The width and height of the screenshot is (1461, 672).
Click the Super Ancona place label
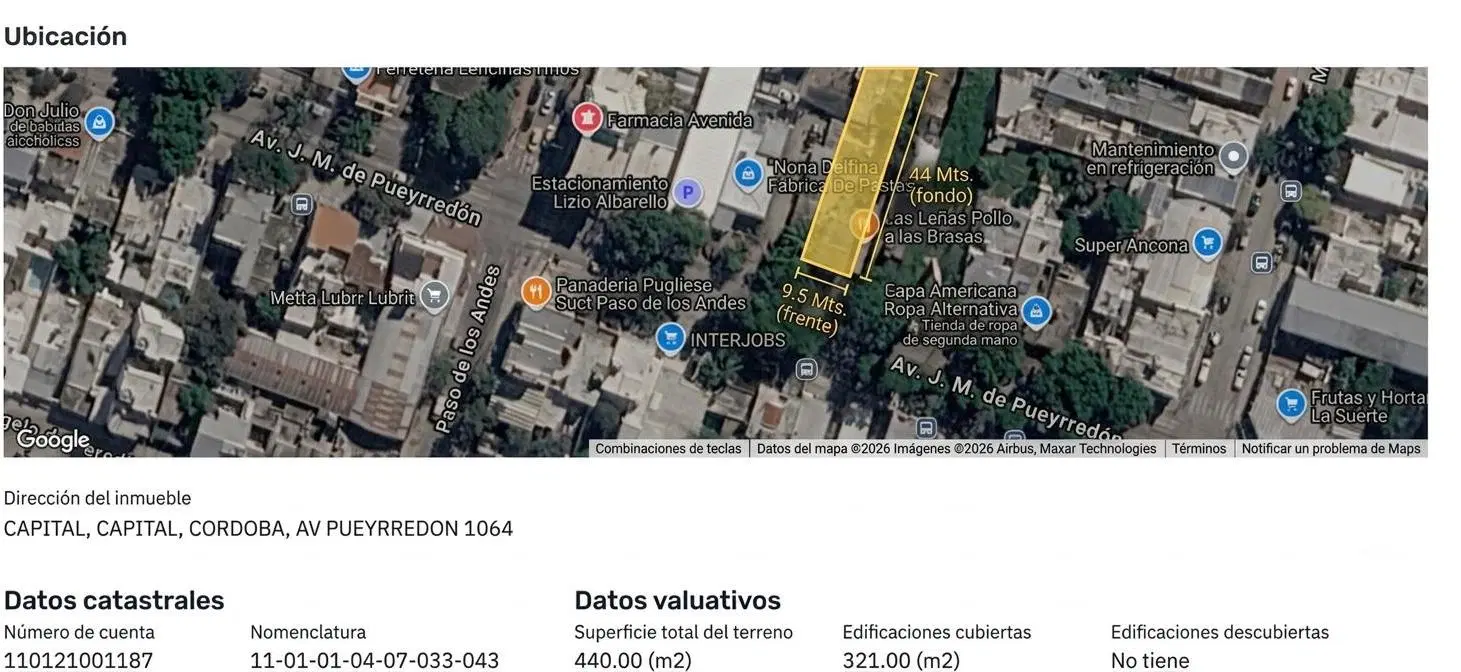coord(1131,245)
